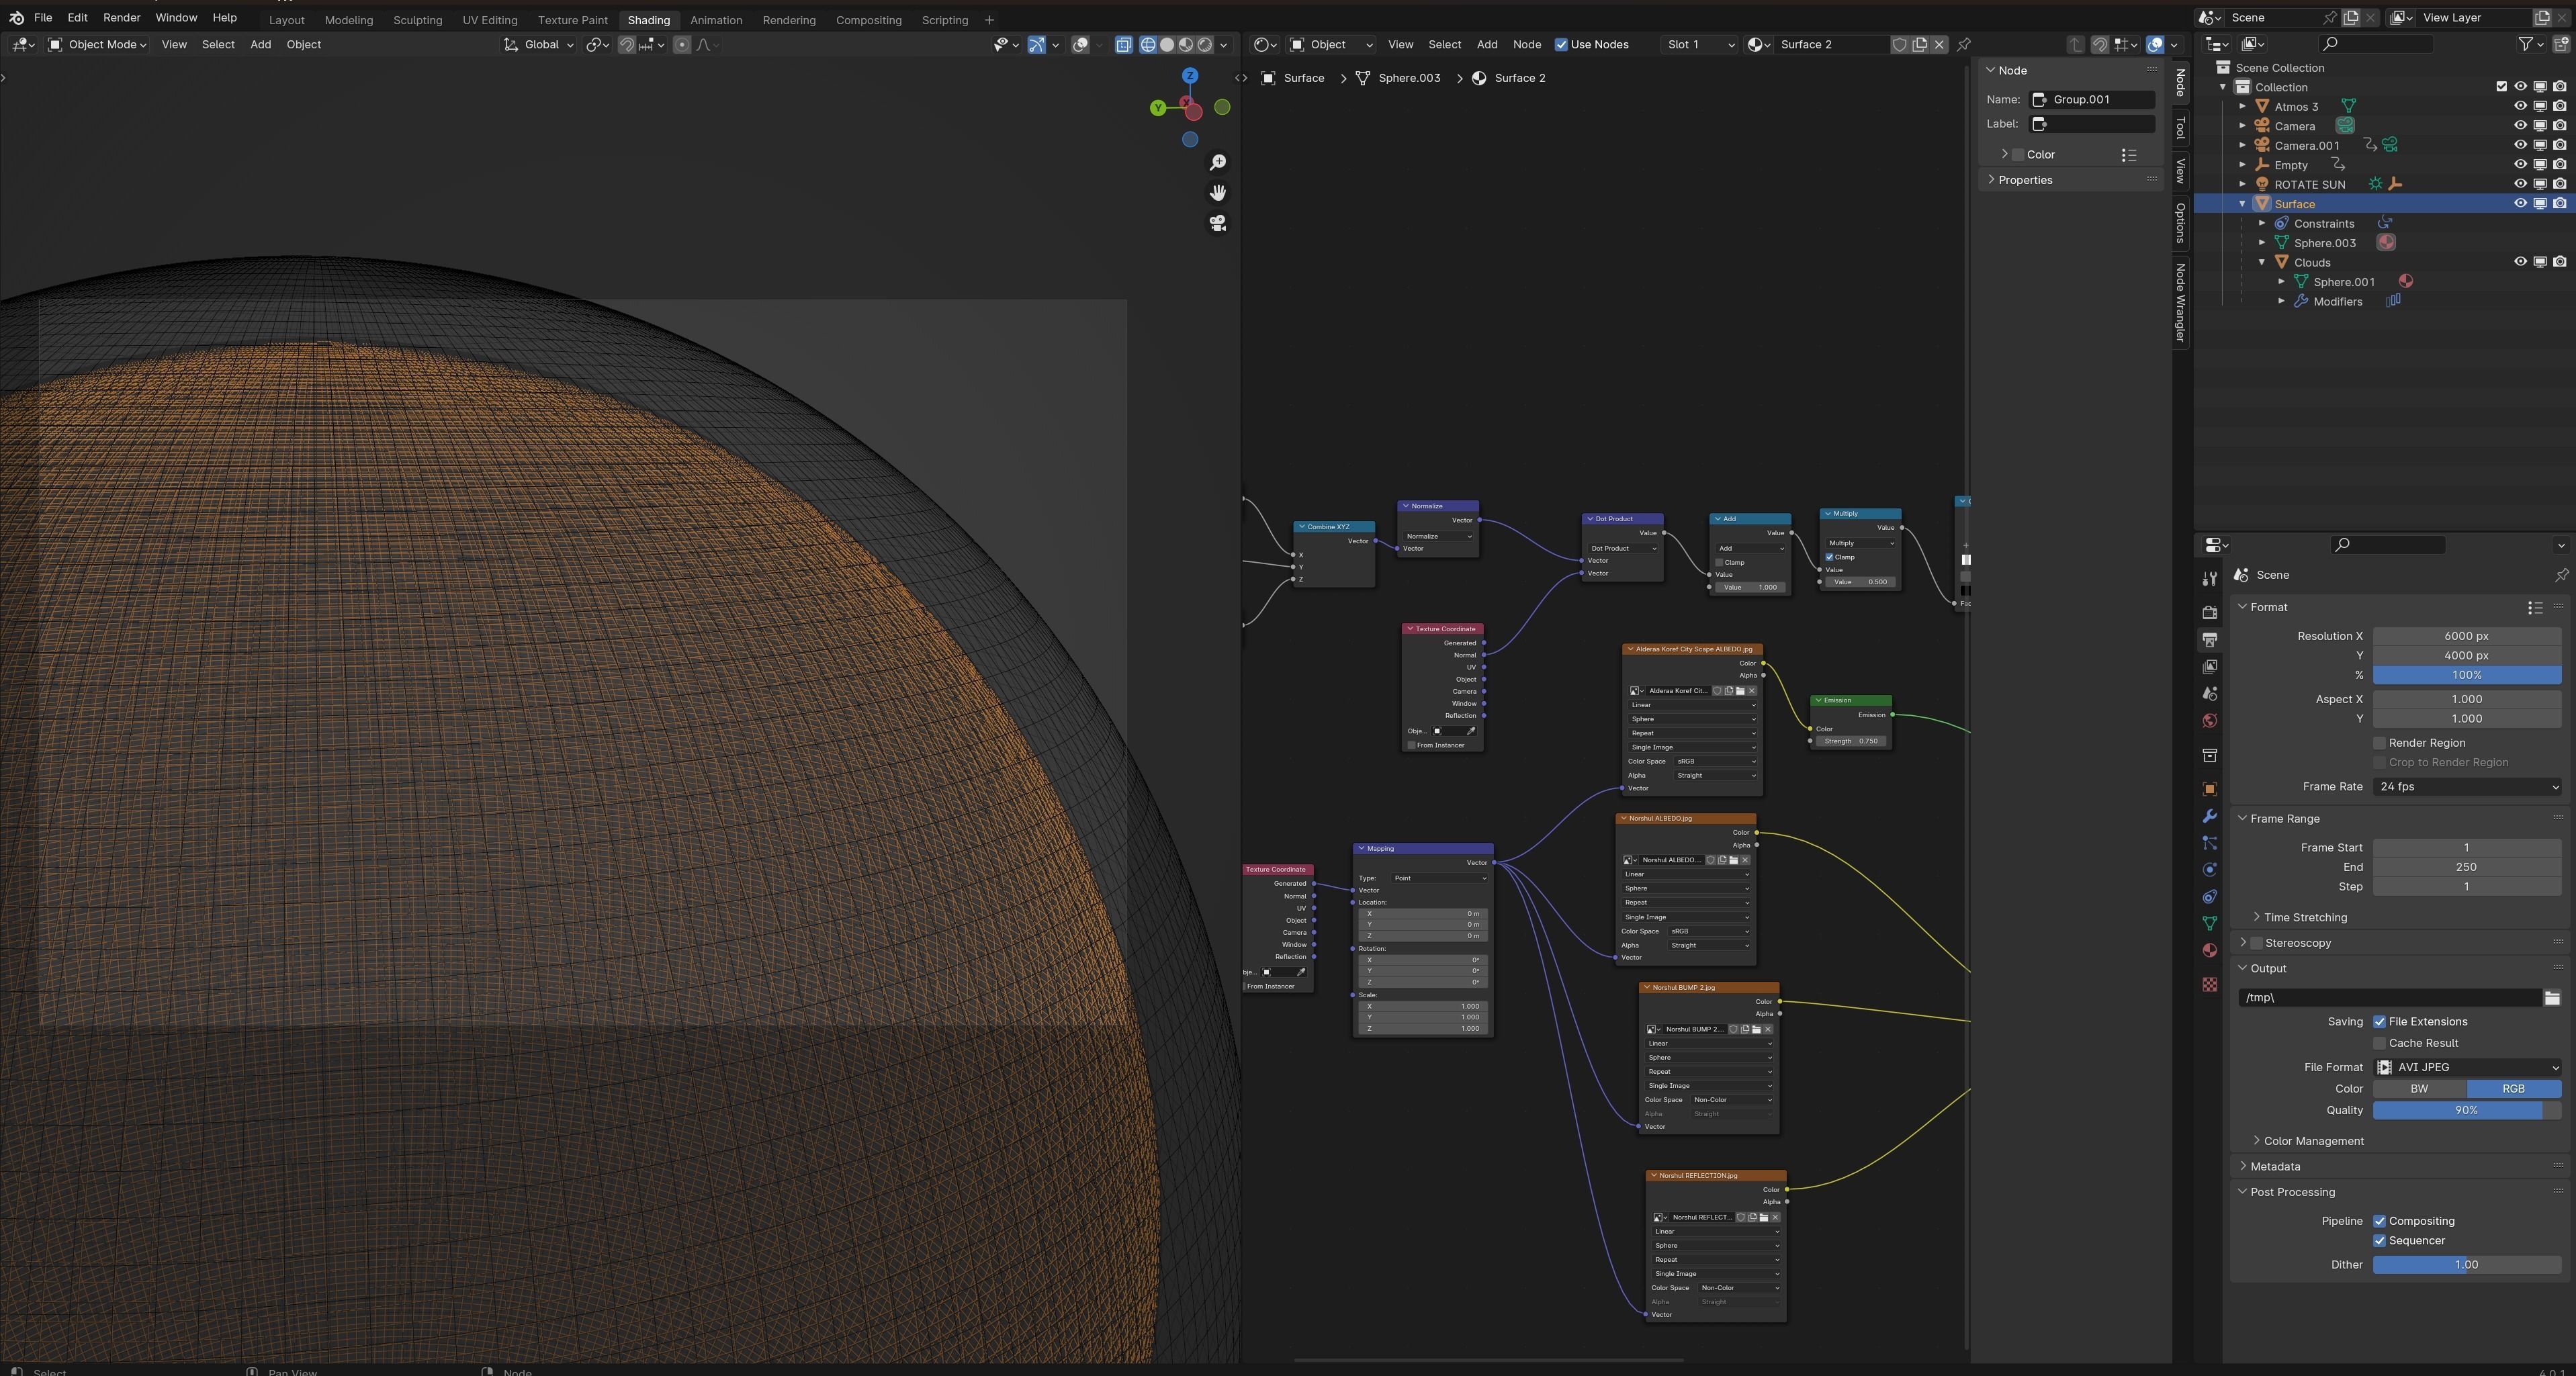Toggle Clamp checkbox in the Multiply node
Image resolution: width=2576 pixels, height=1376 pixels.
point(1829,557)
